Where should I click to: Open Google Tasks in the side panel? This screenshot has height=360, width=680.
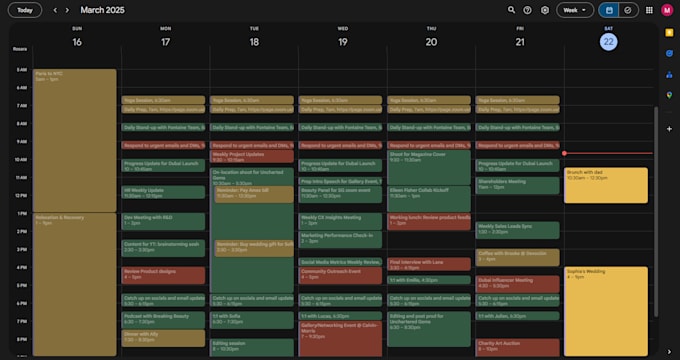pos(669,53)
